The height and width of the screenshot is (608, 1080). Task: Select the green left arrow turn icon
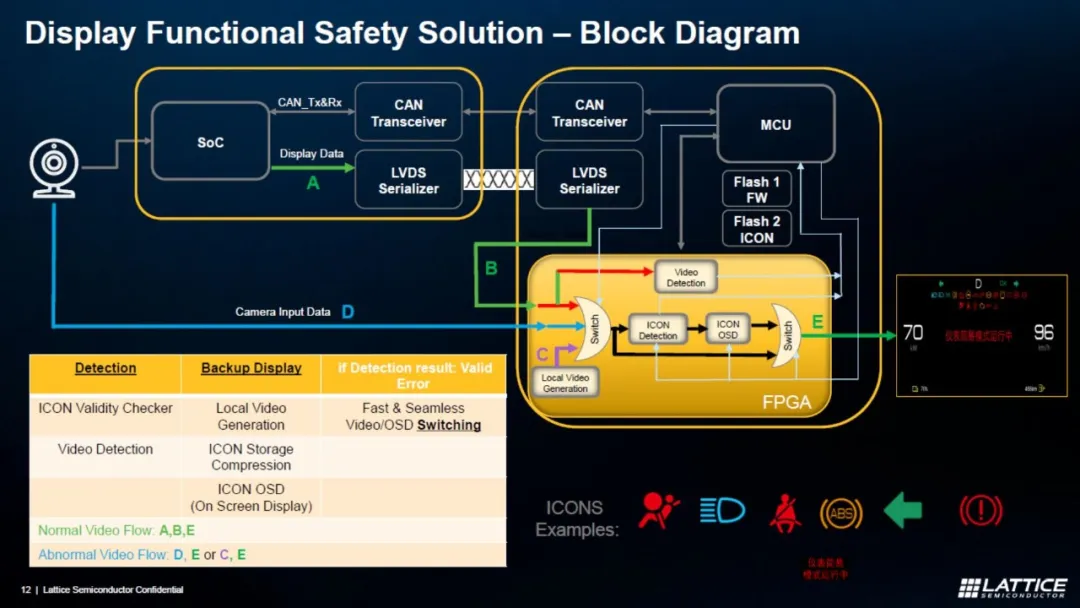pyautogui.click(x=903, y=510)
